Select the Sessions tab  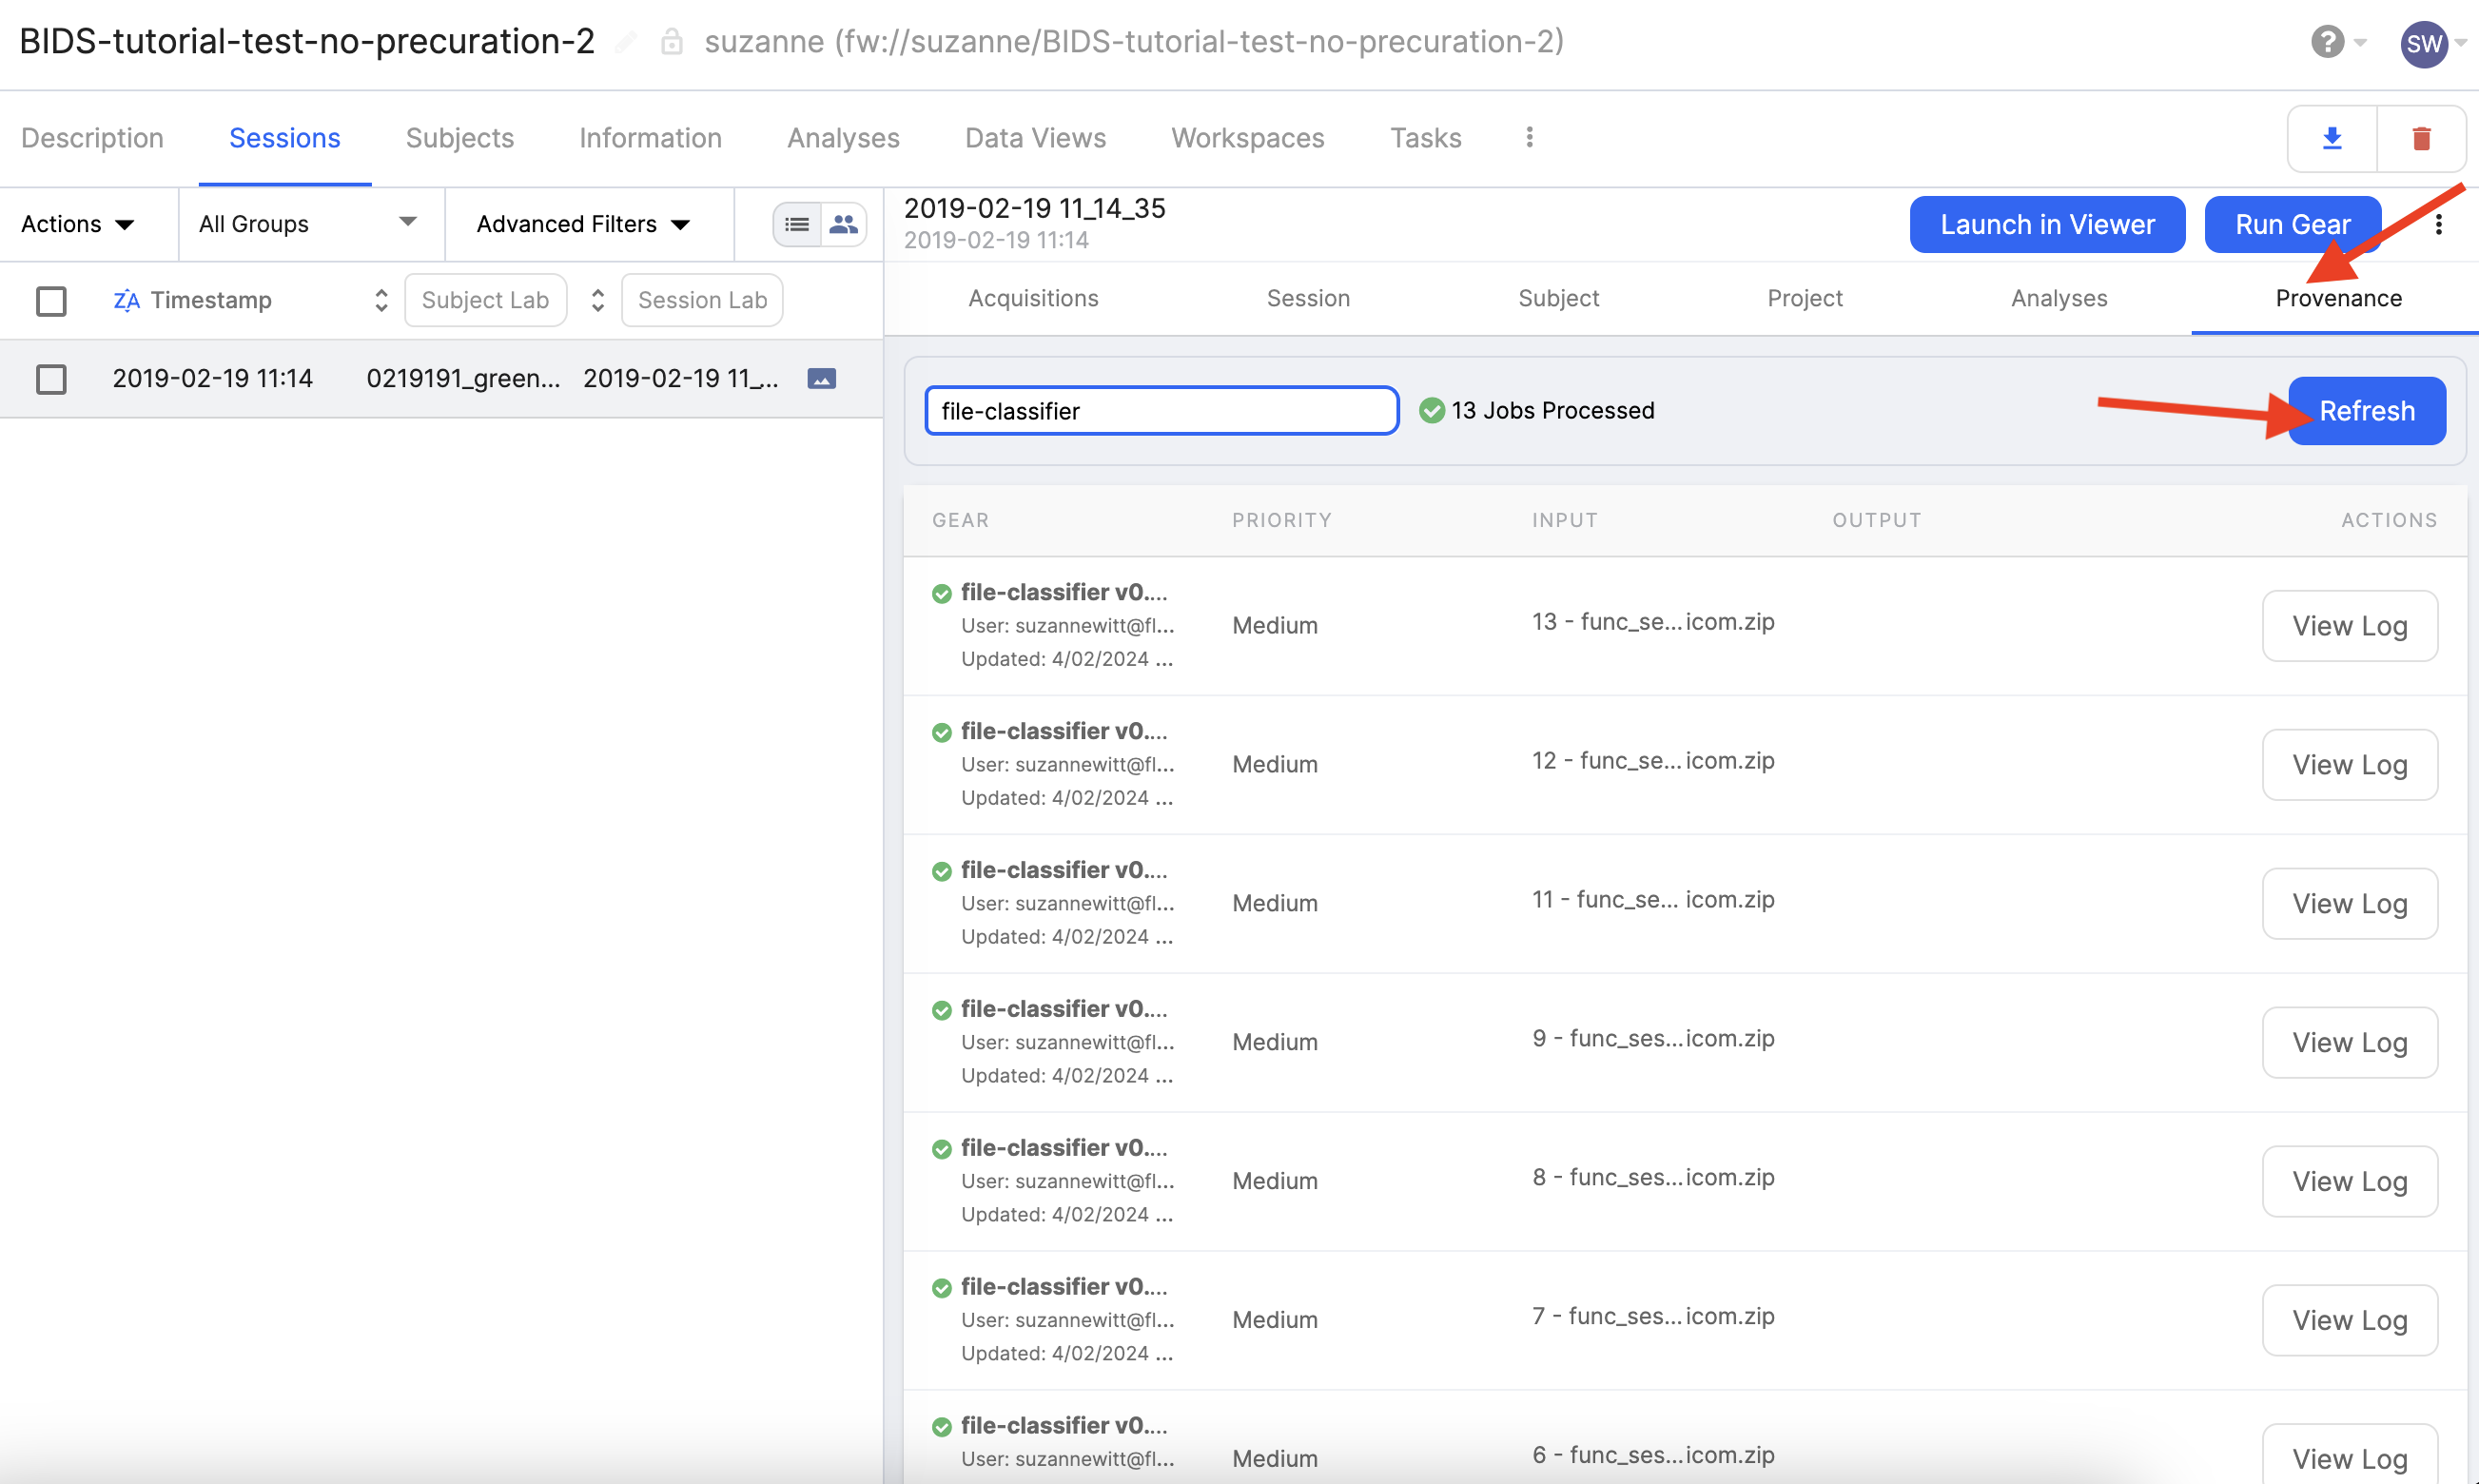285,138
